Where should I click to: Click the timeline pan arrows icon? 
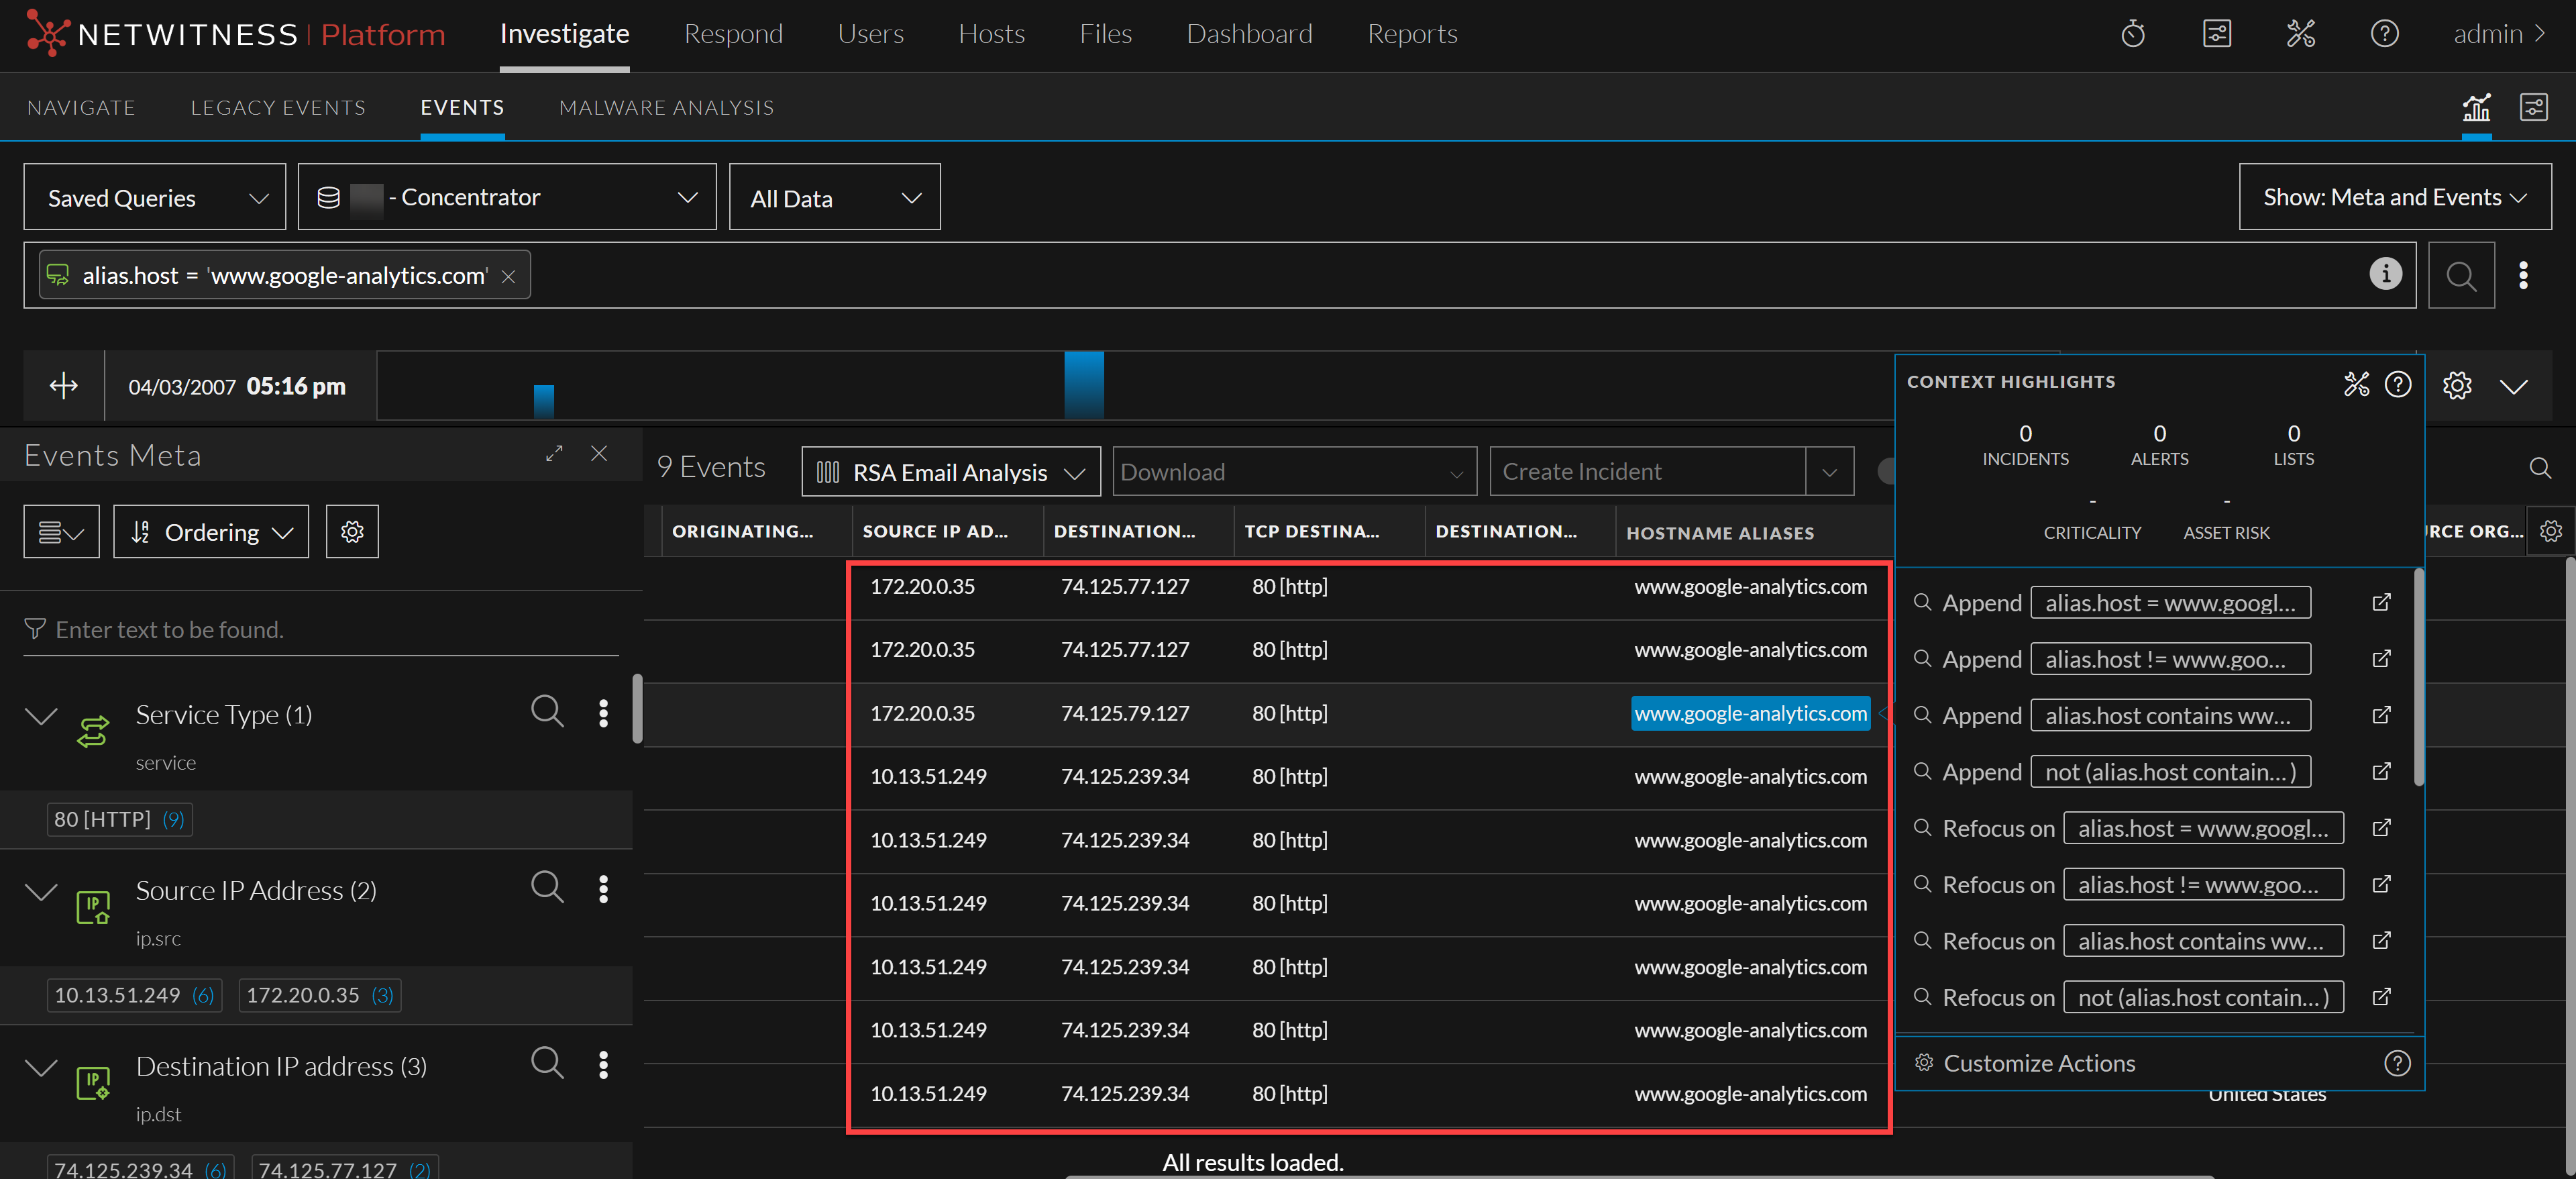[x=64, y=386]
